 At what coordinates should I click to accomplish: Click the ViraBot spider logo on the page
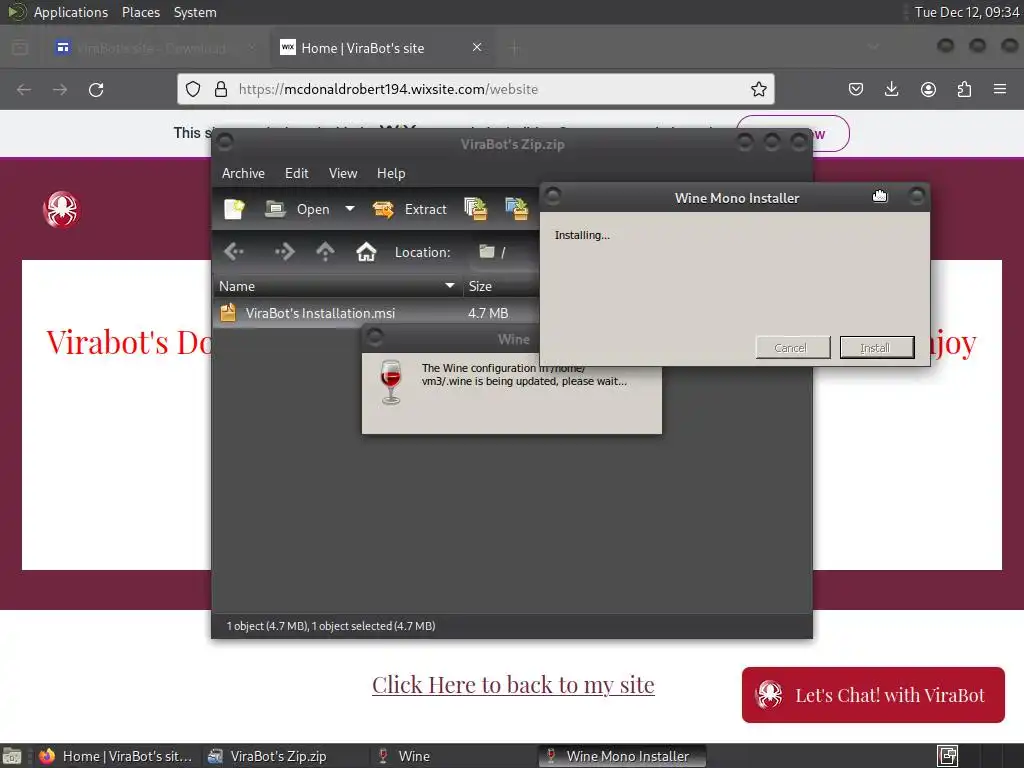61,209
